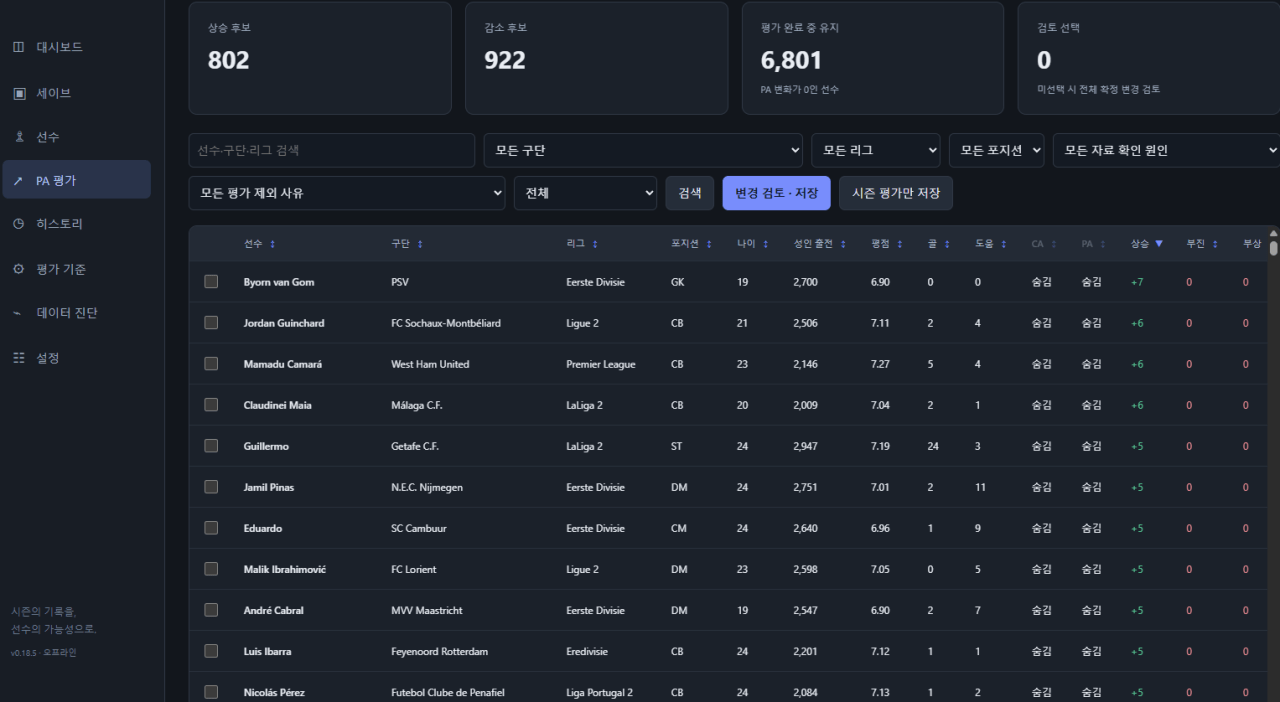Open the 모든 평가 제외 사유 dropdown

click(347, 193)
